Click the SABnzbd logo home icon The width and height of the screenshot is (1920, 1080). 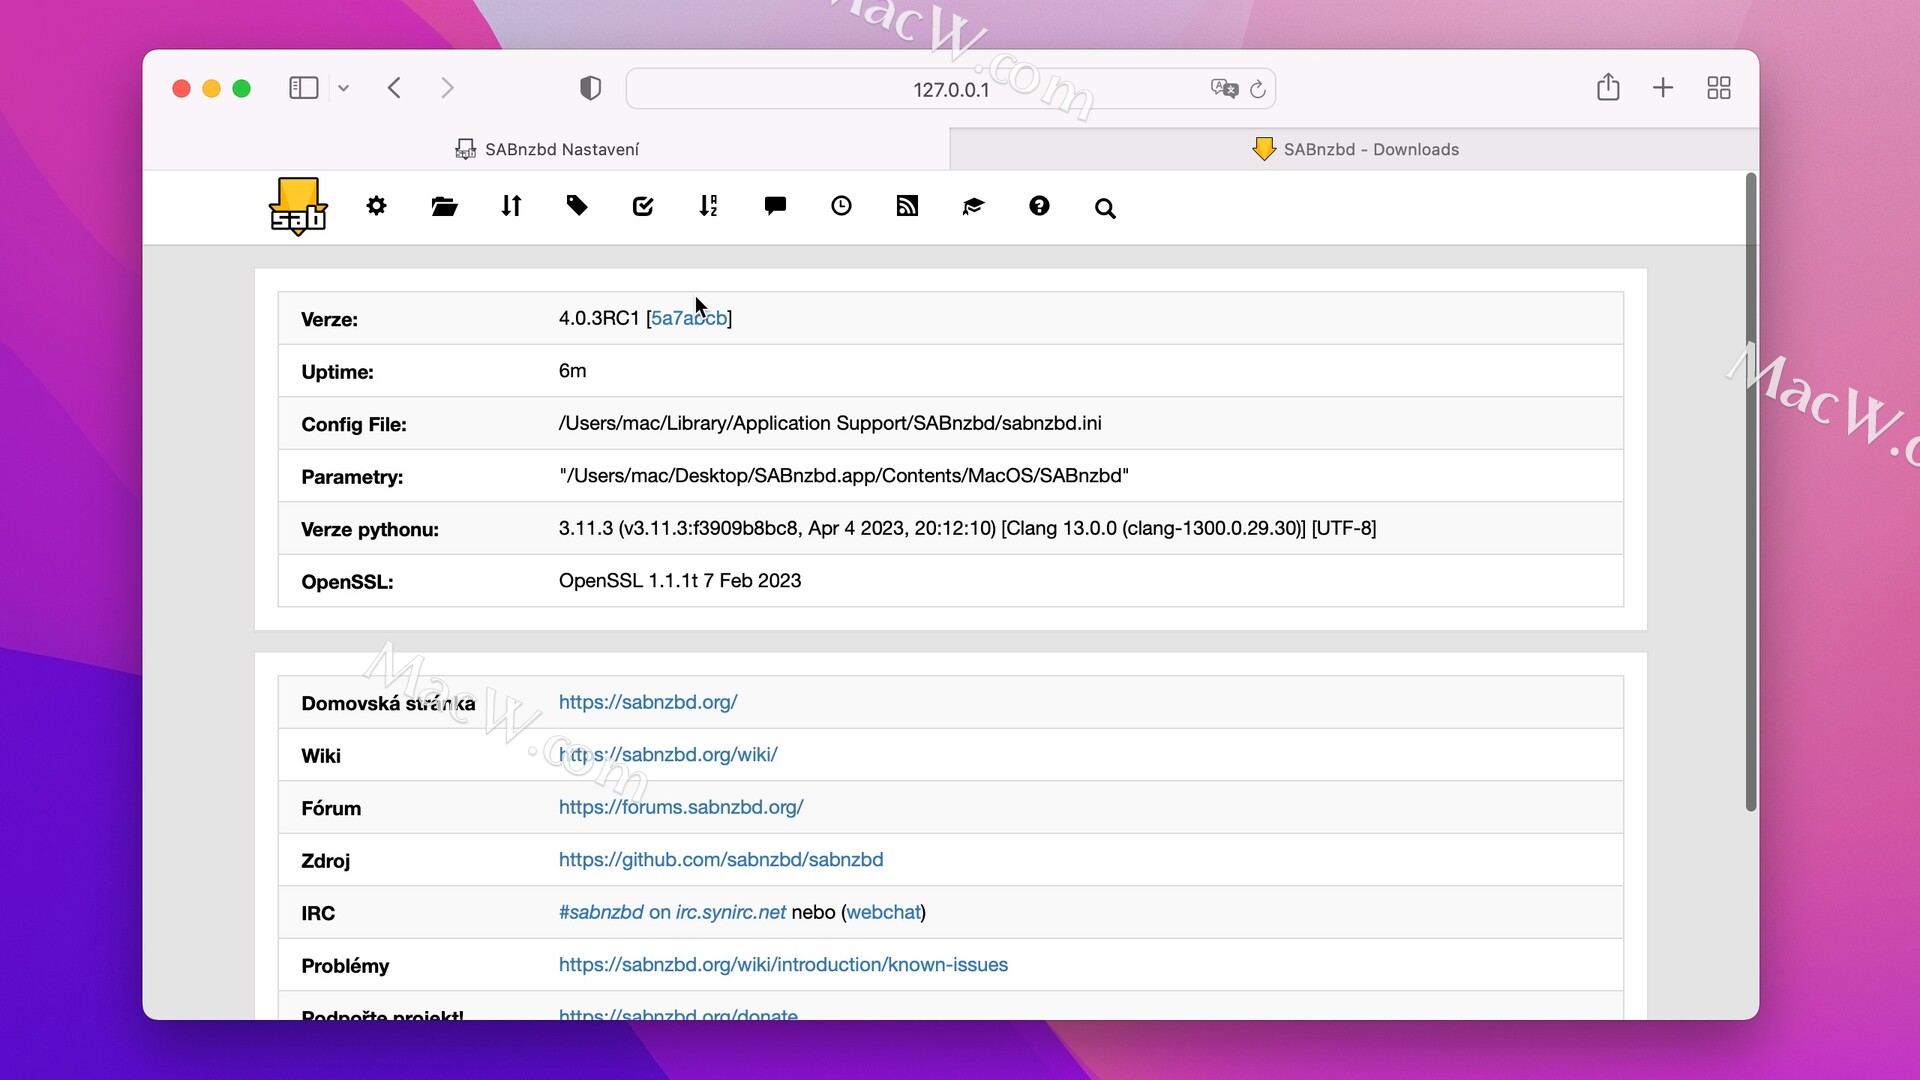click(x=298, y=206)
